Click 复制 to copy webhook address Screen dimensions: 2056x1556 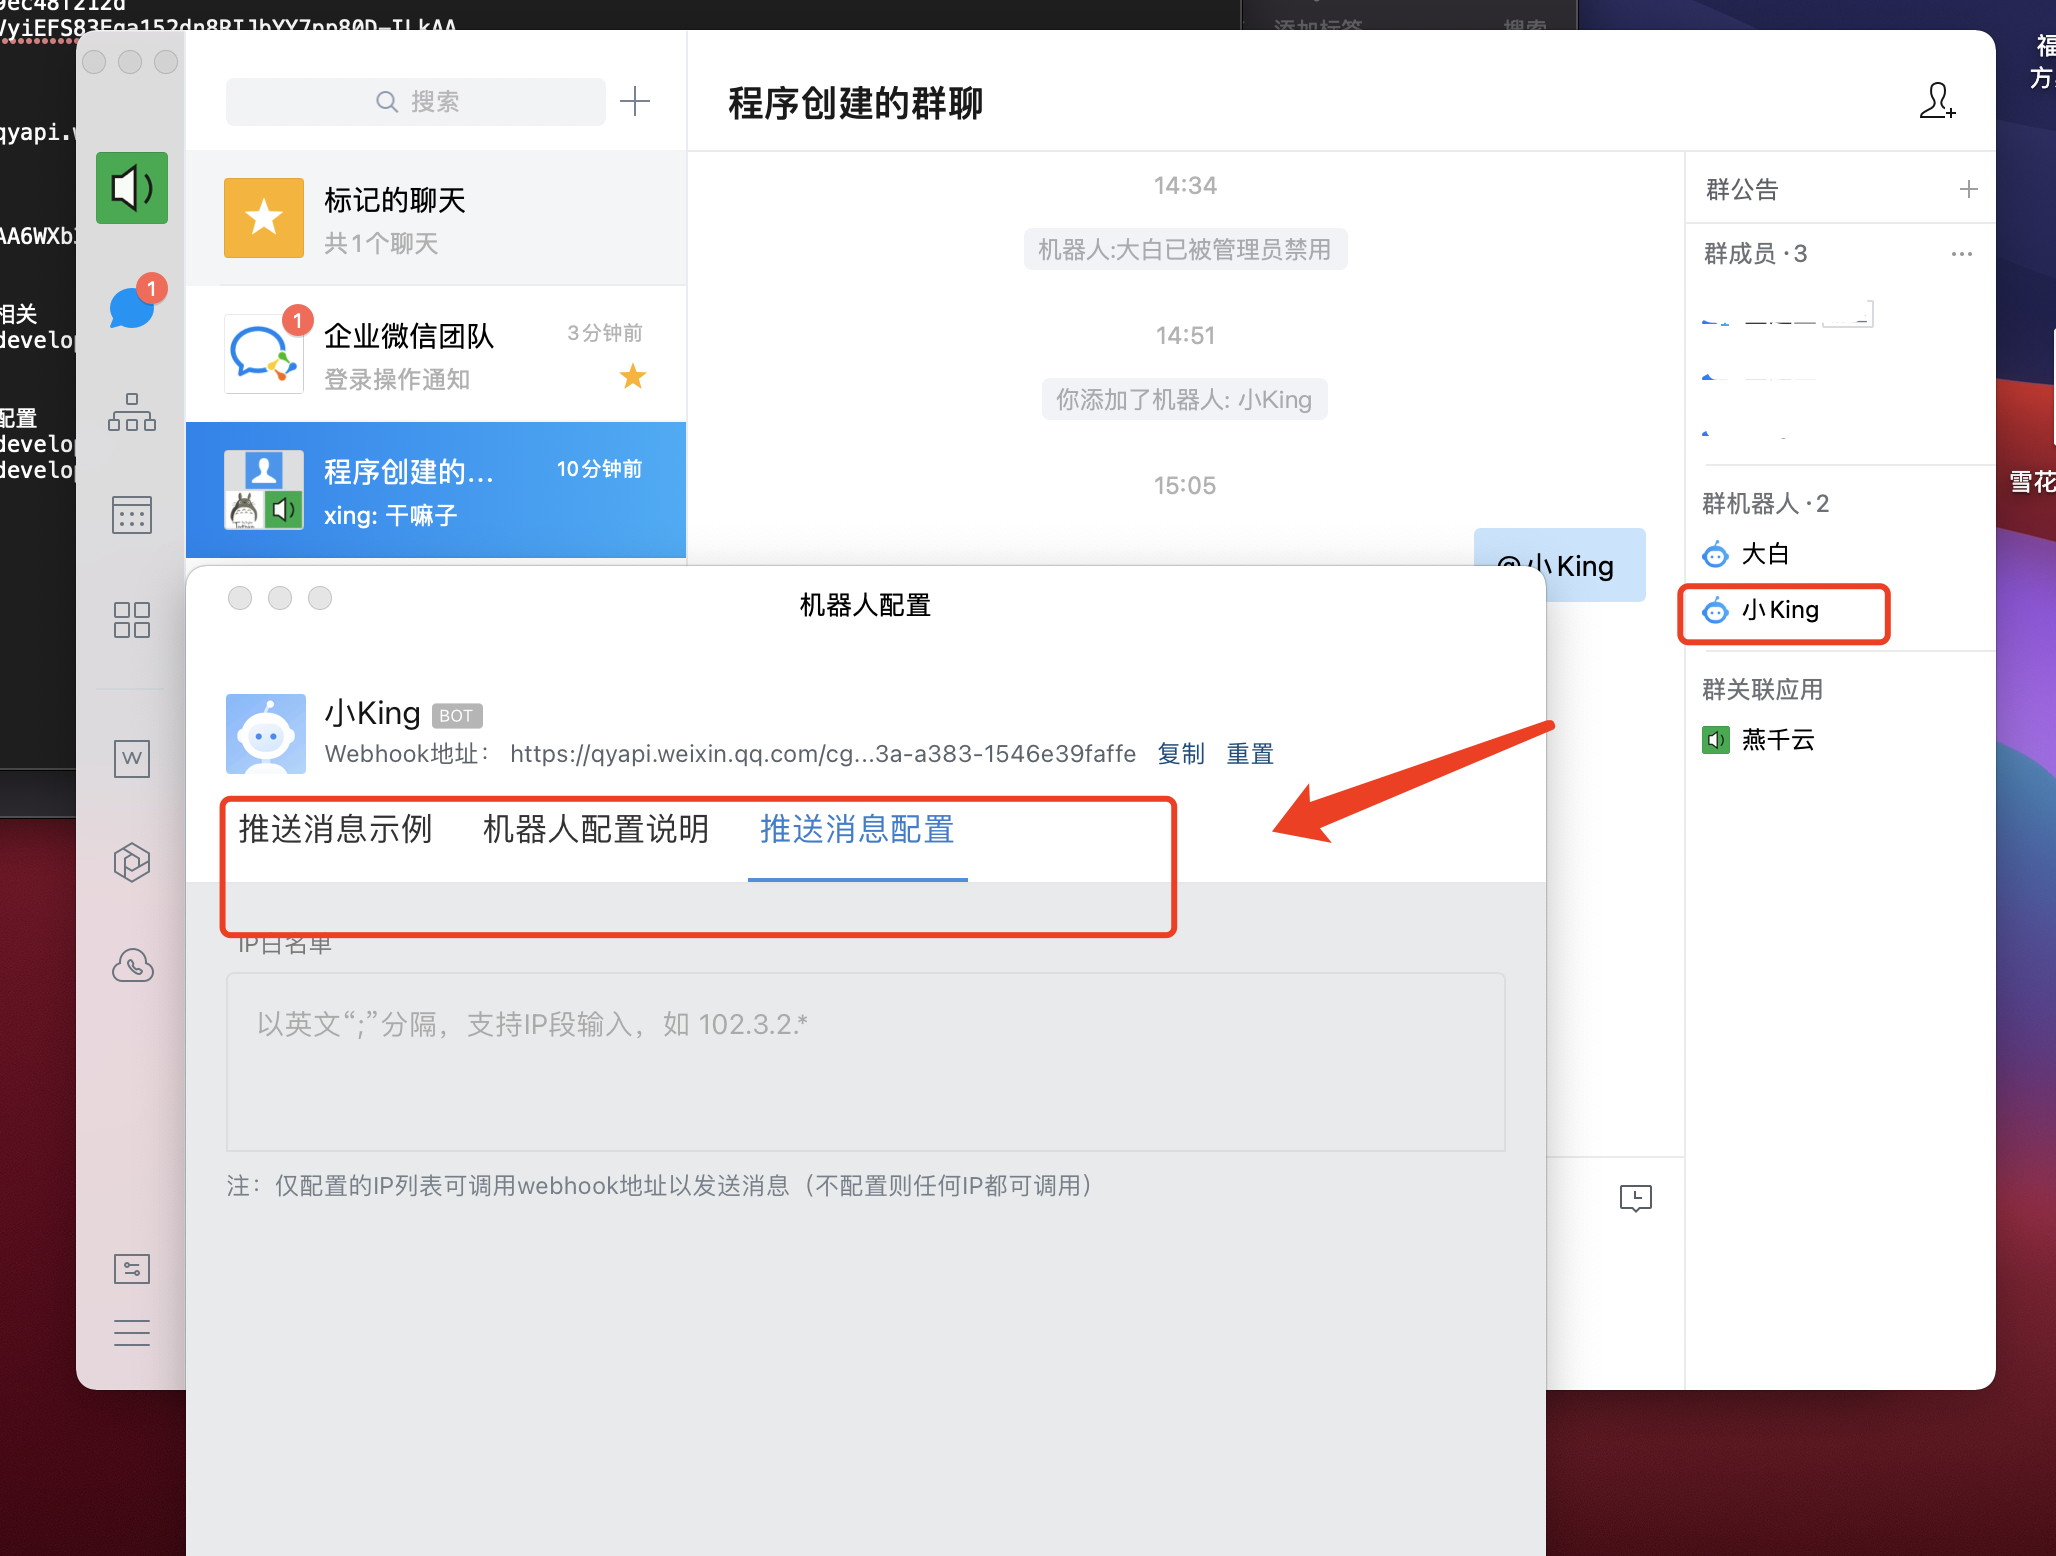pyautogui.click(x=1180, y=754)
